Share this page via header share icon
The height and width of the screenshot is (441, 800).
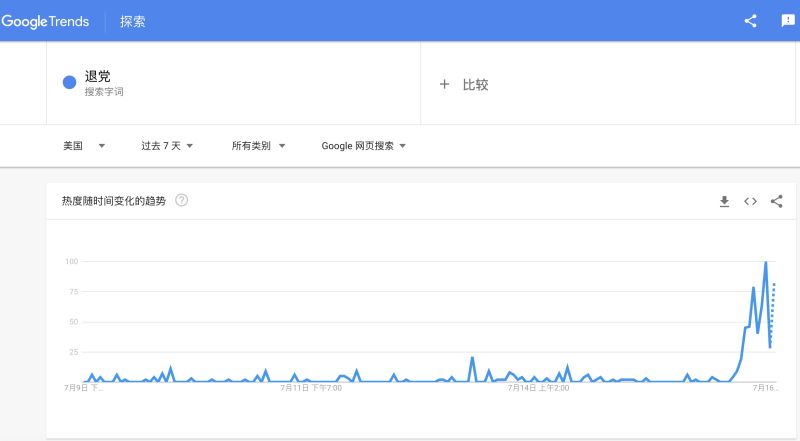click(750, 21)
